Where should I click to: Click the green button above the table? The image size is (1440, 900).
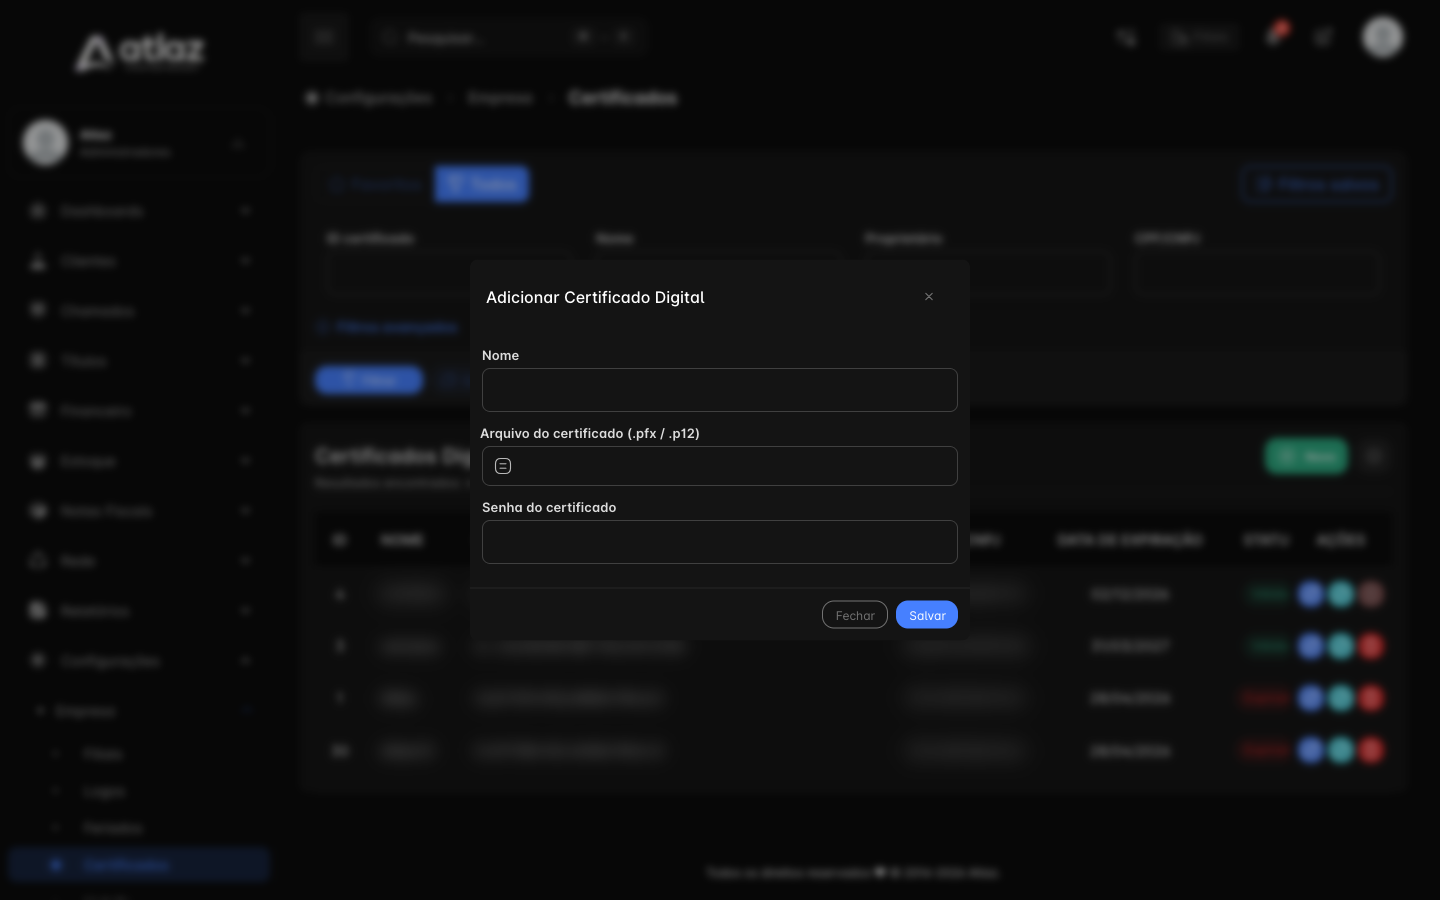tap(1306, 456)
